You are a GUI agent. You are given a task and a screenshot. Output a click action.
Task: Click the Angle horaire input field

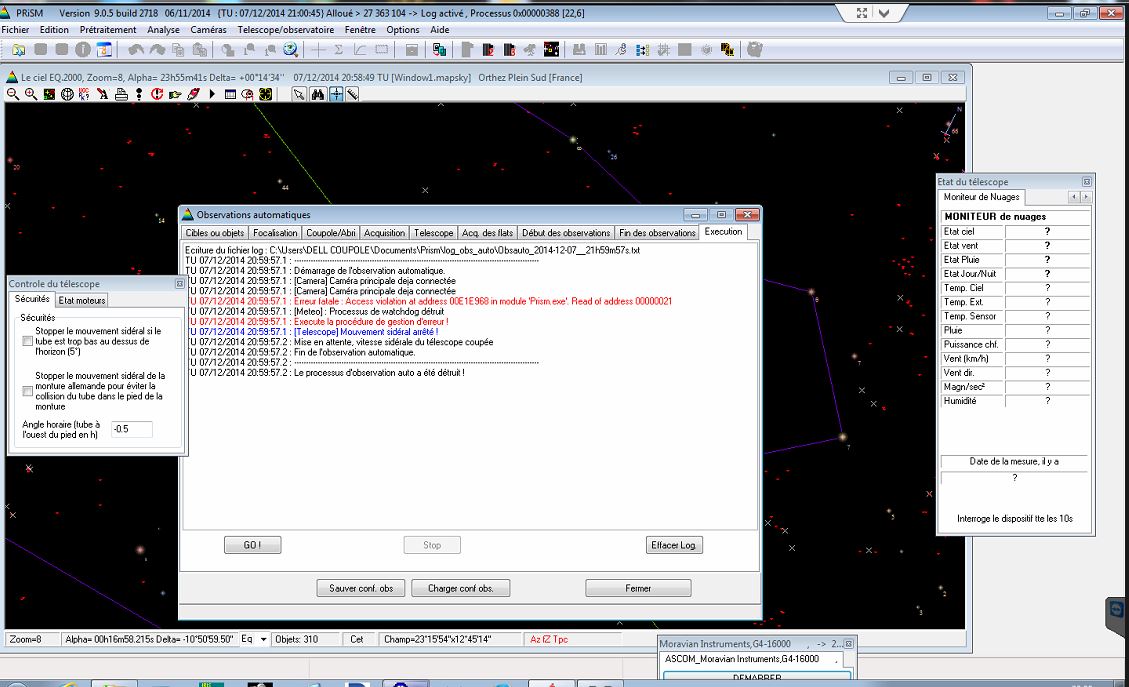(132, 429)
